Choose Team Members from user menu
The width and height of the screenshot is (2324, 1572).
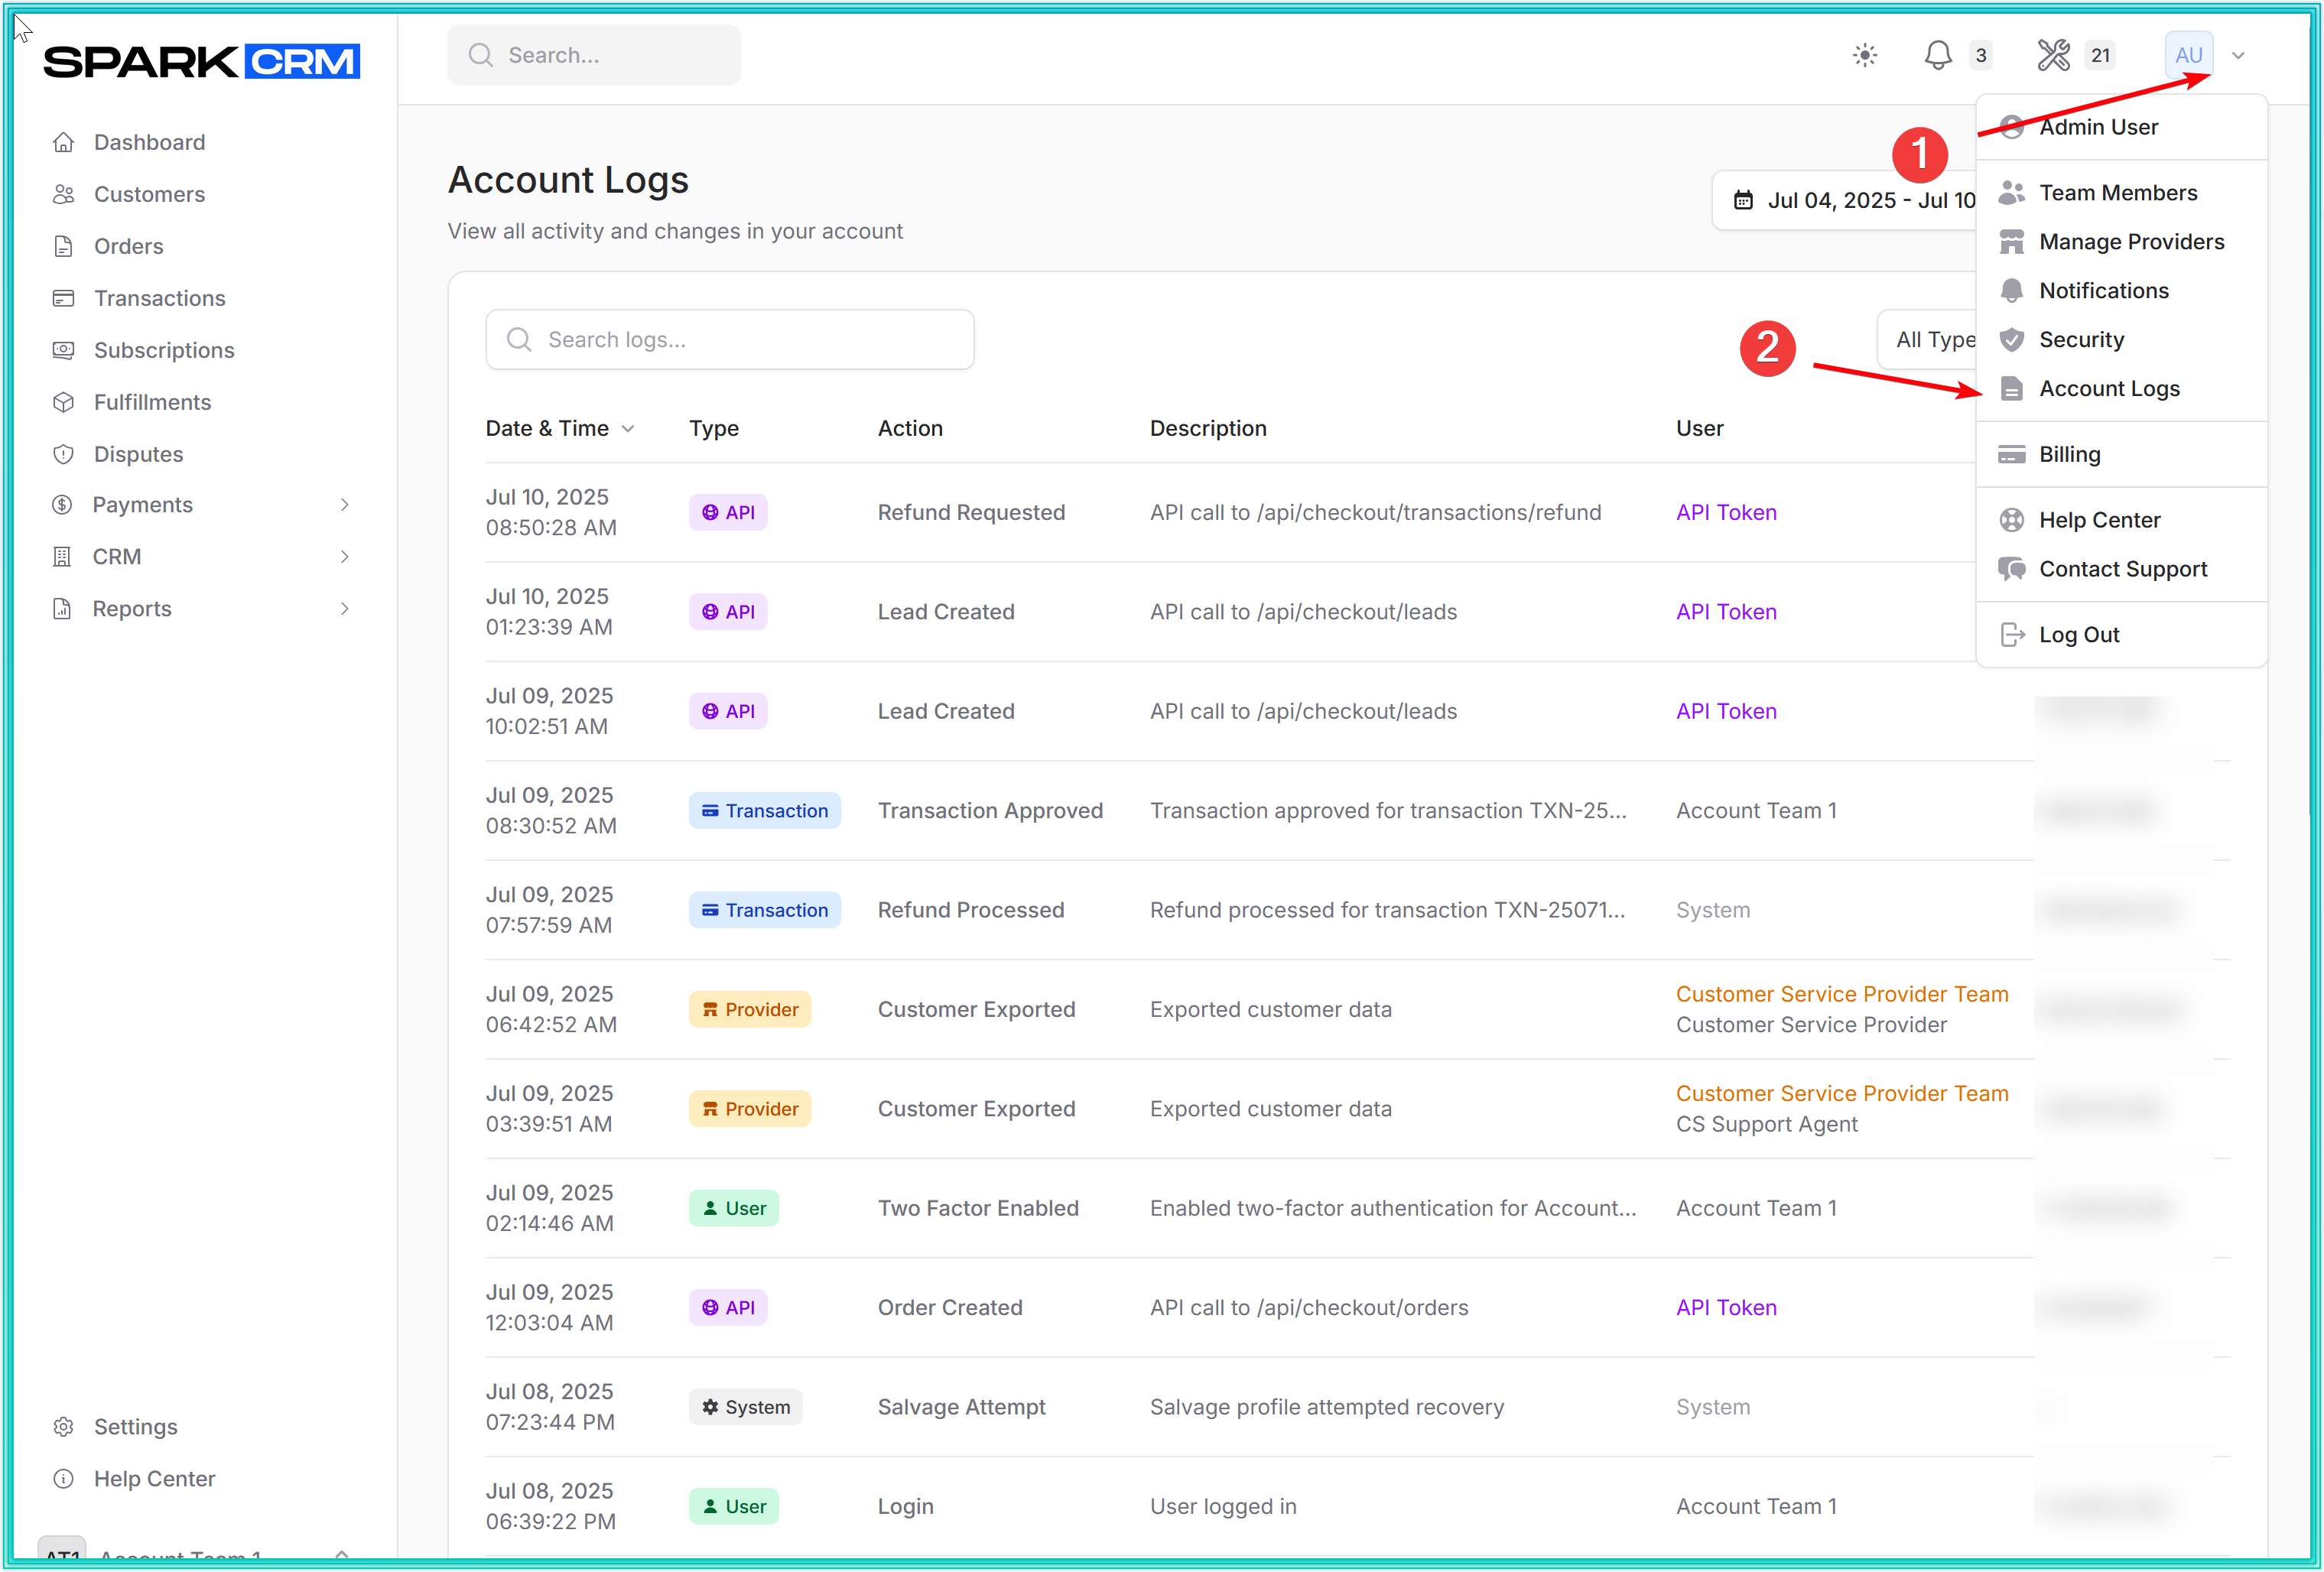[x=2117, y=193]
